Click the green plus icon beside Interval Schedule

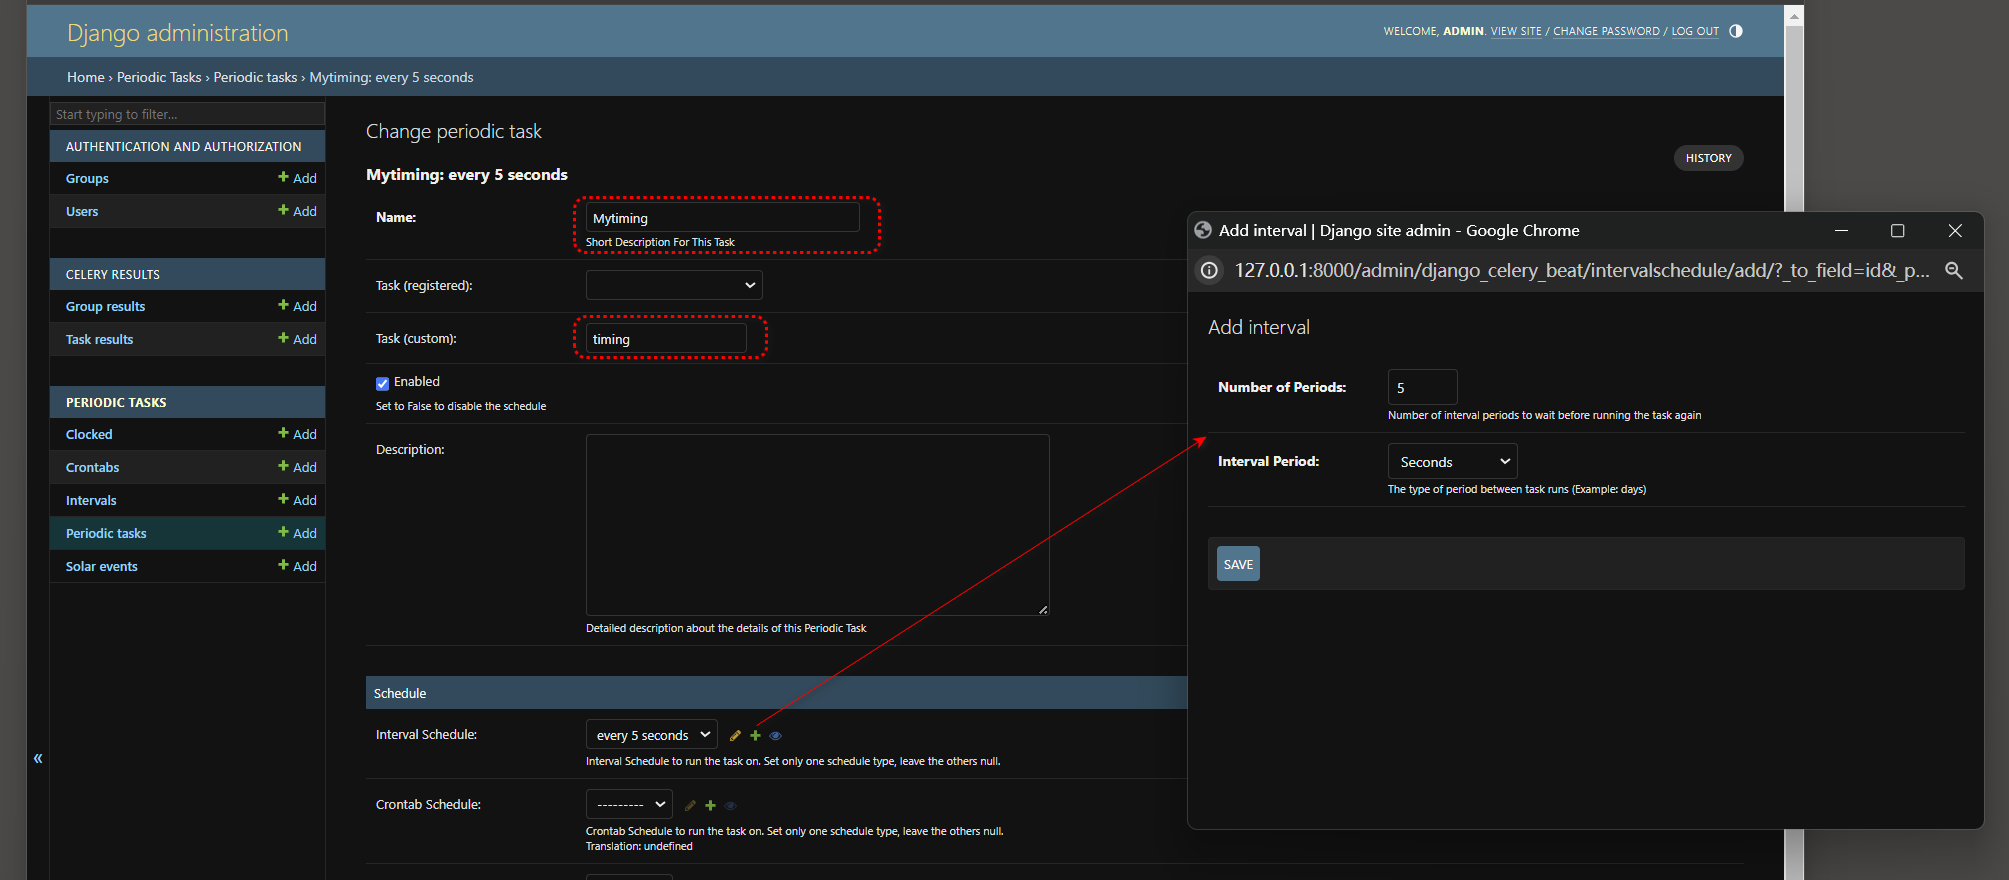[x=755, y=735]
